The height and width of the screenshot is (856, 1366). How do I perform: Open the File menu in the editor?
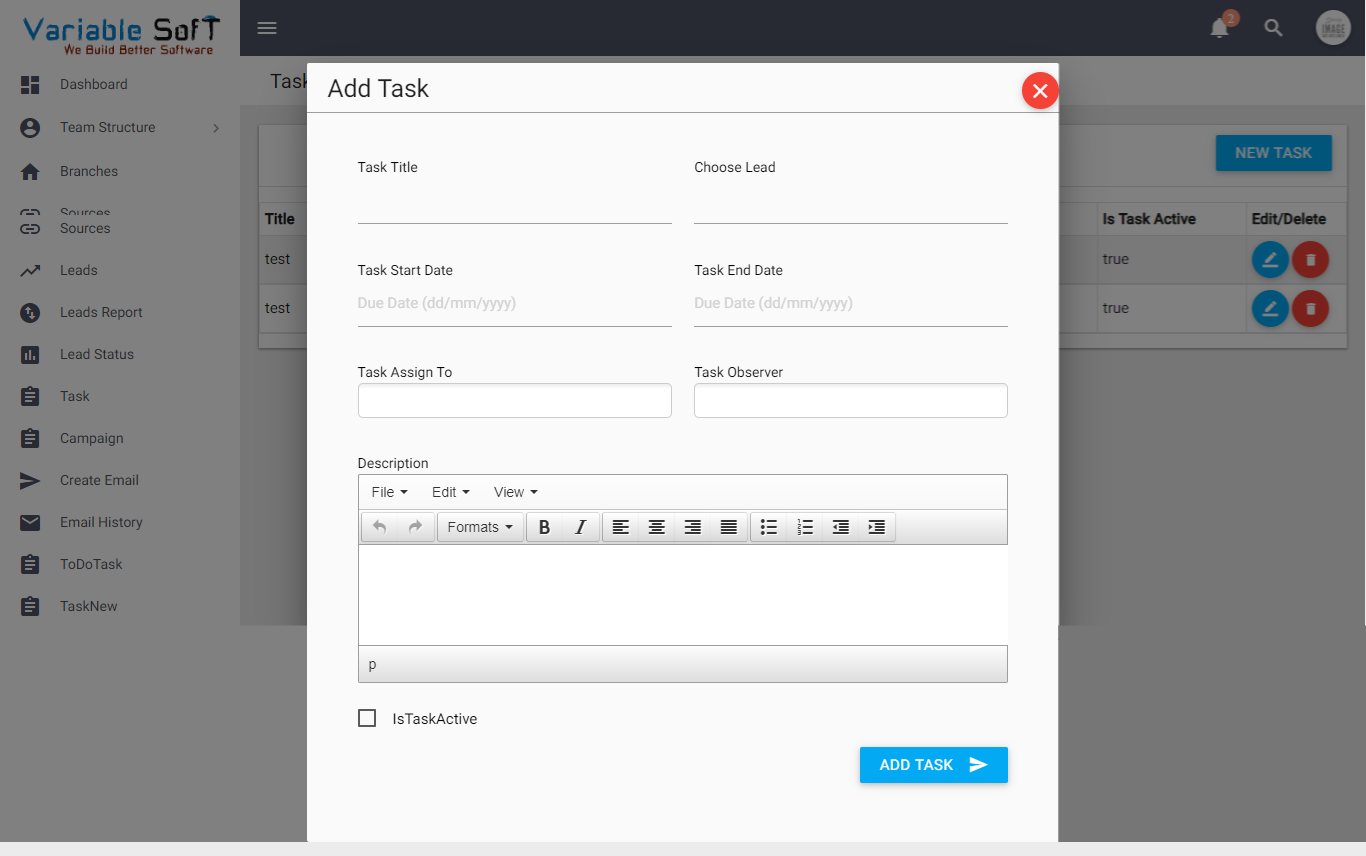pyautogui.click(x=387, y=491)
